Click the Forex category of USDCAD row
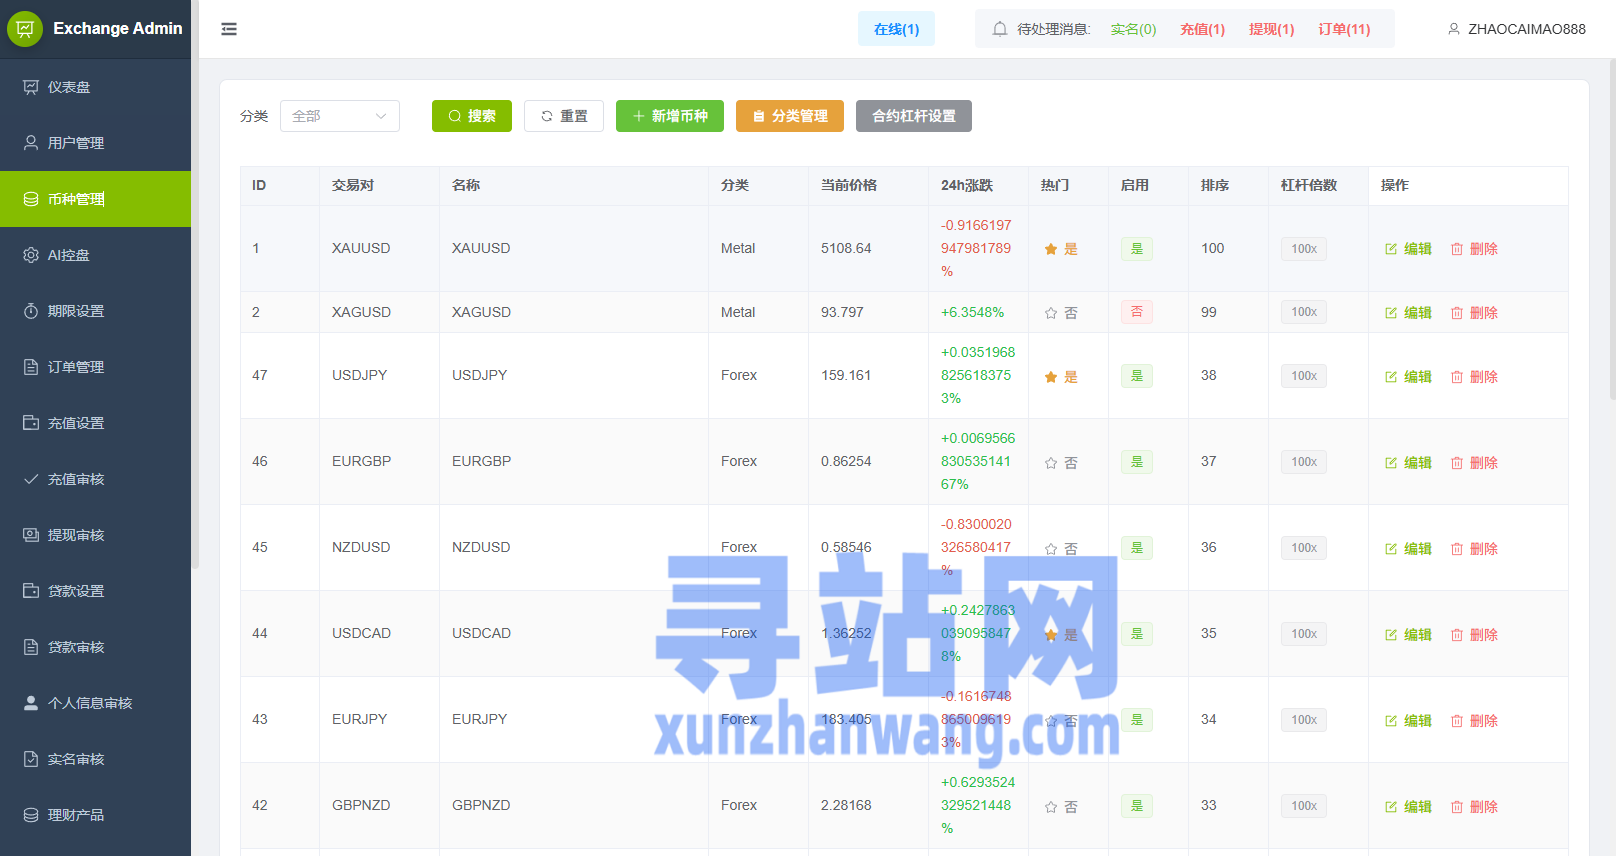Viewport: 1616px width, 856px height. pos(739,633)
